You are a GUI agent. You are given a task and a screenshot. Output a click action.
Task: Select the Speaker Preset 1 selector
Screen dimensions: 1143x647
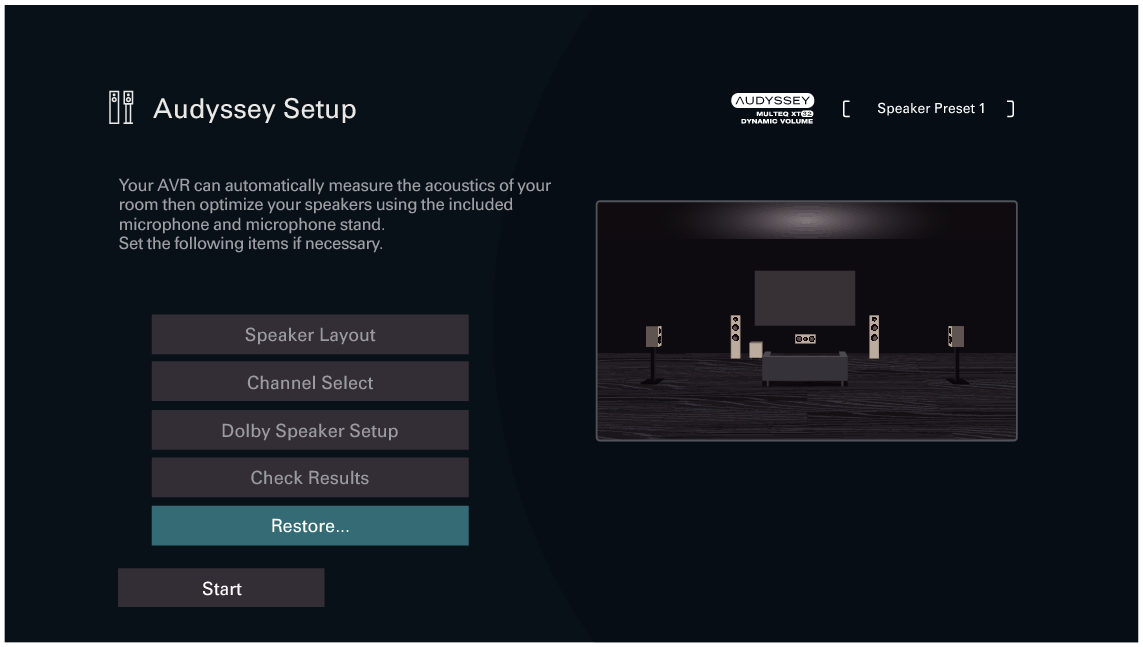[929, 109]
